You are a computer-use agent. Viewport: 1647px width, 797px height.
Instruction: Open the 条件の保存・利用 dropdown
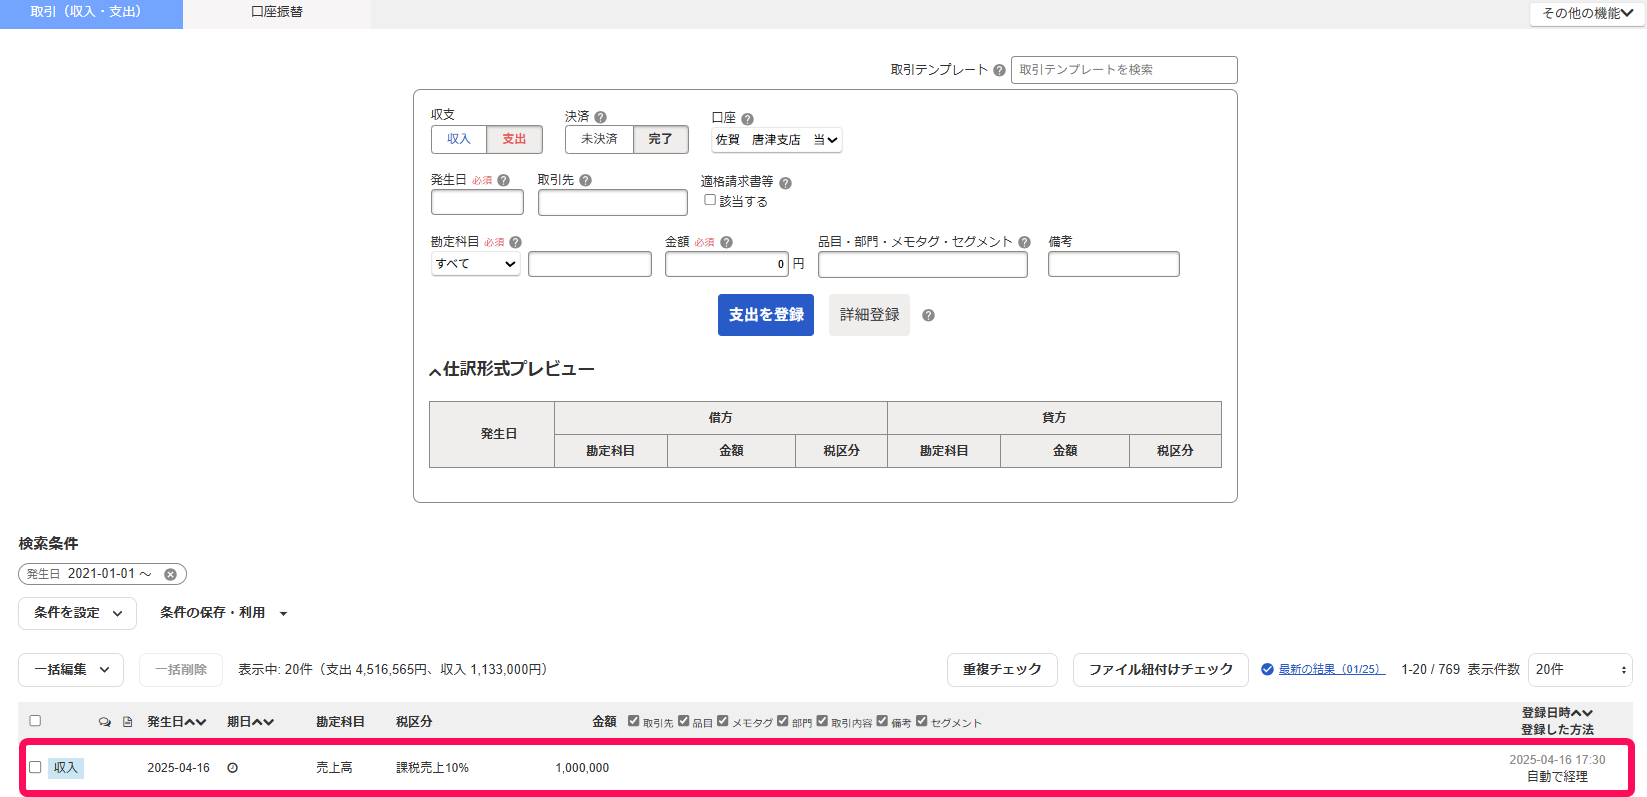coord(223,613)
